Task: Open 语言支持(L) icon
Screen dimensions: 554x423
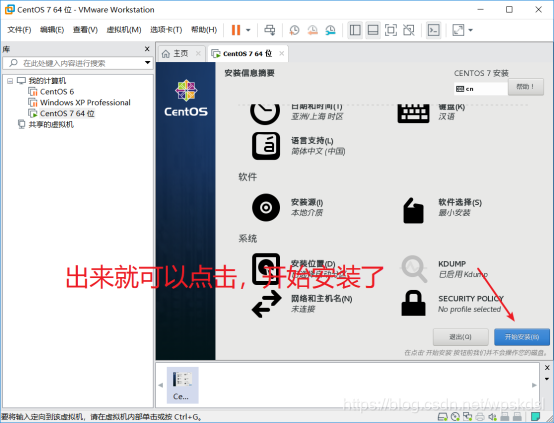Action: coord(266,146)
